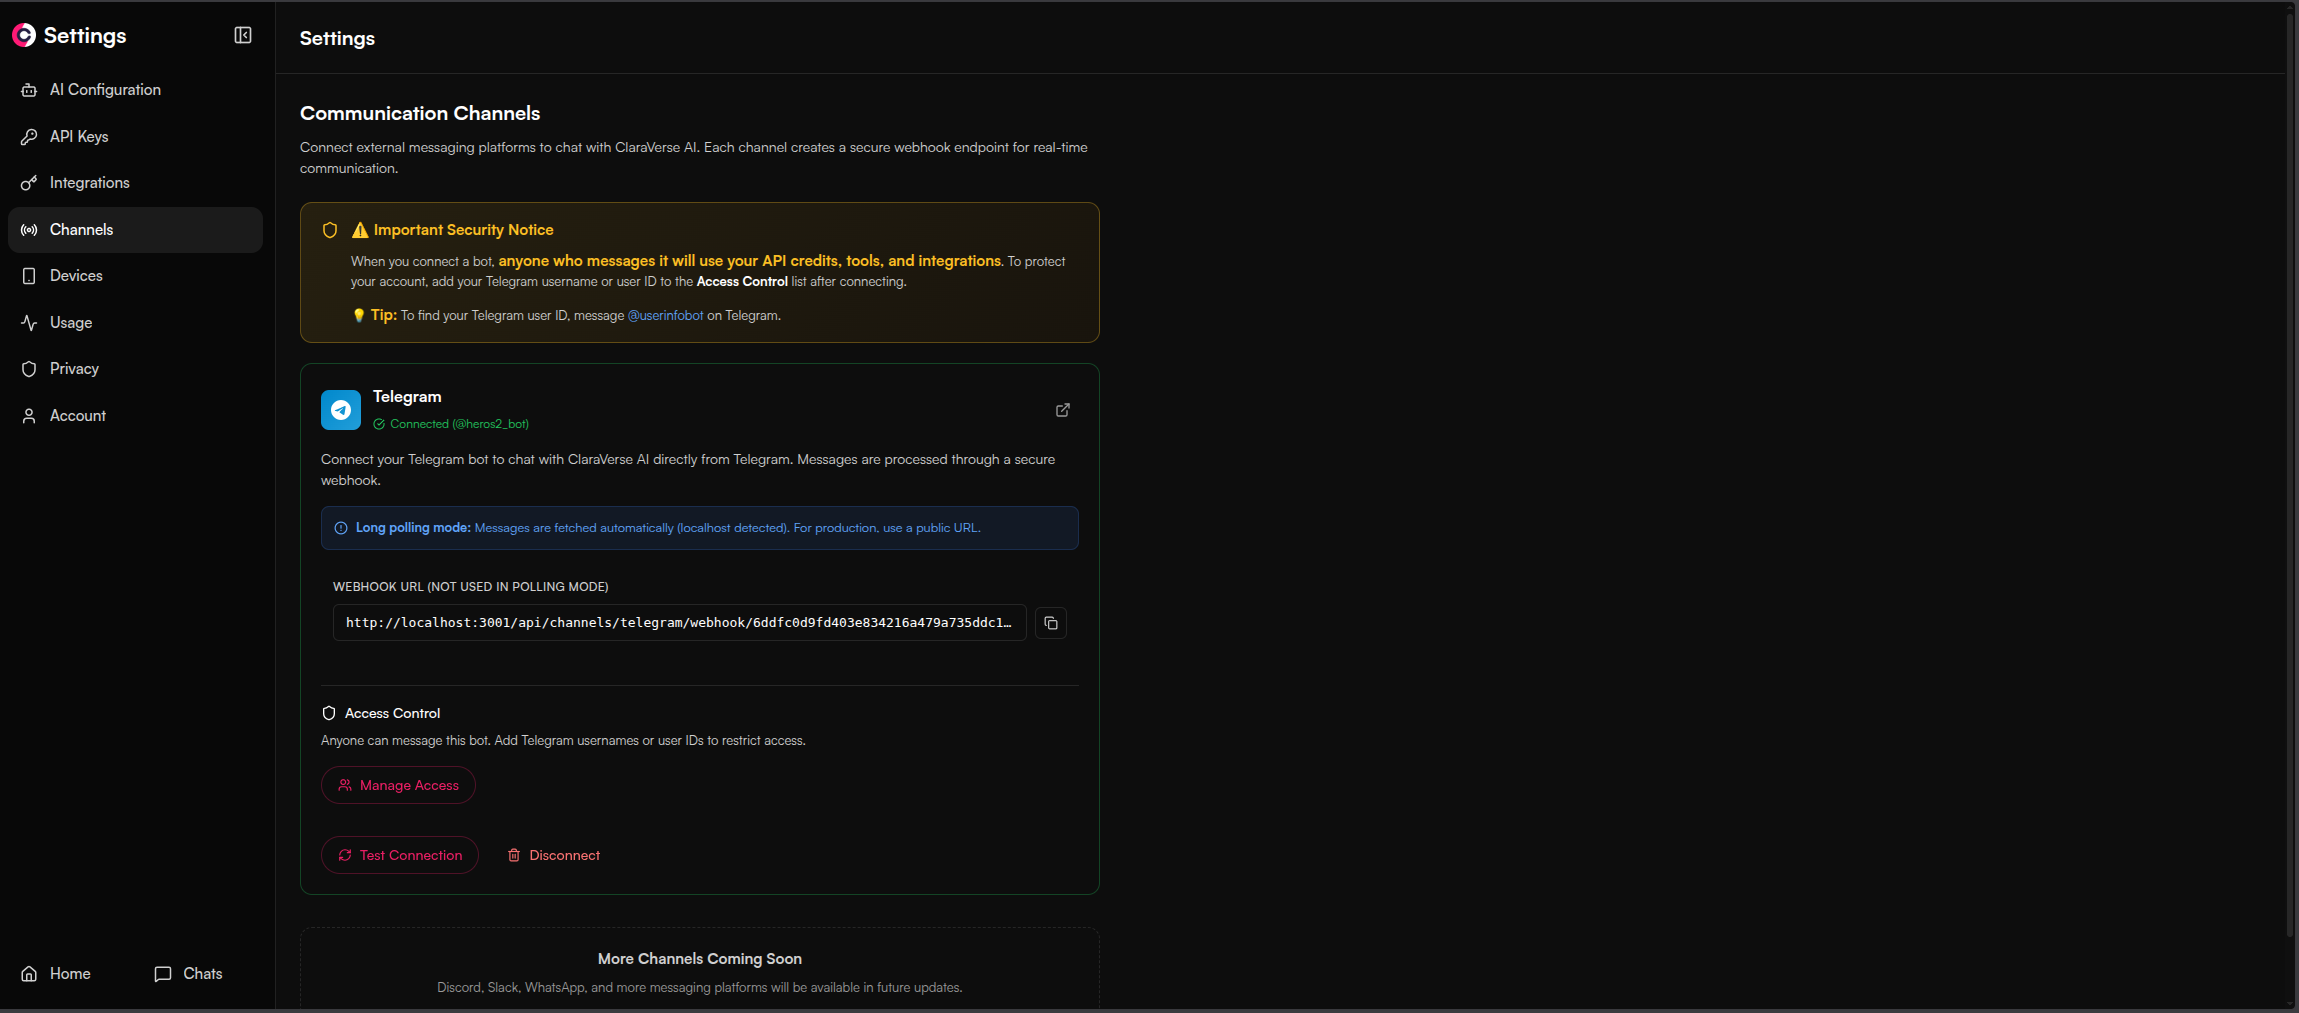Click the Devices phone icon
2299x1013 pixels.
click(x=29, y=276)
